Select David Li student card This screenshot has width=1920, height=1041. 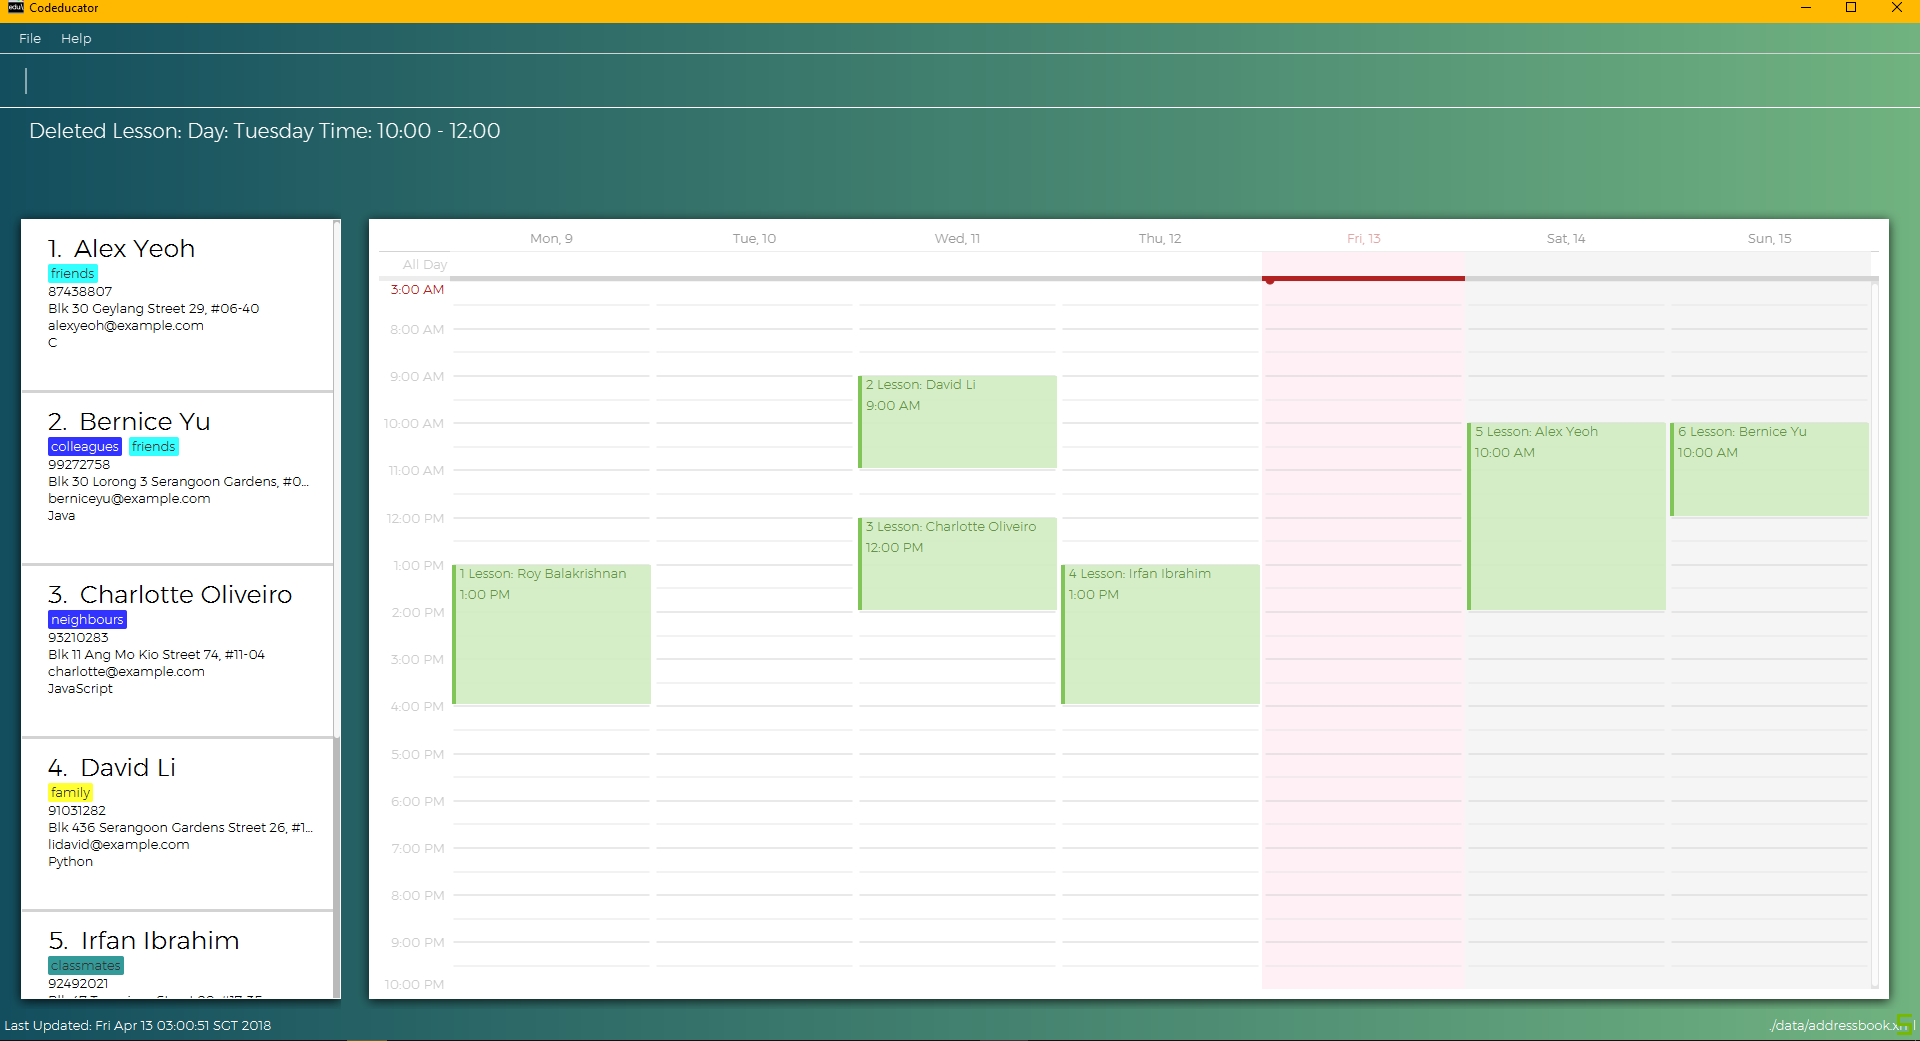click(x=177, y=824)
